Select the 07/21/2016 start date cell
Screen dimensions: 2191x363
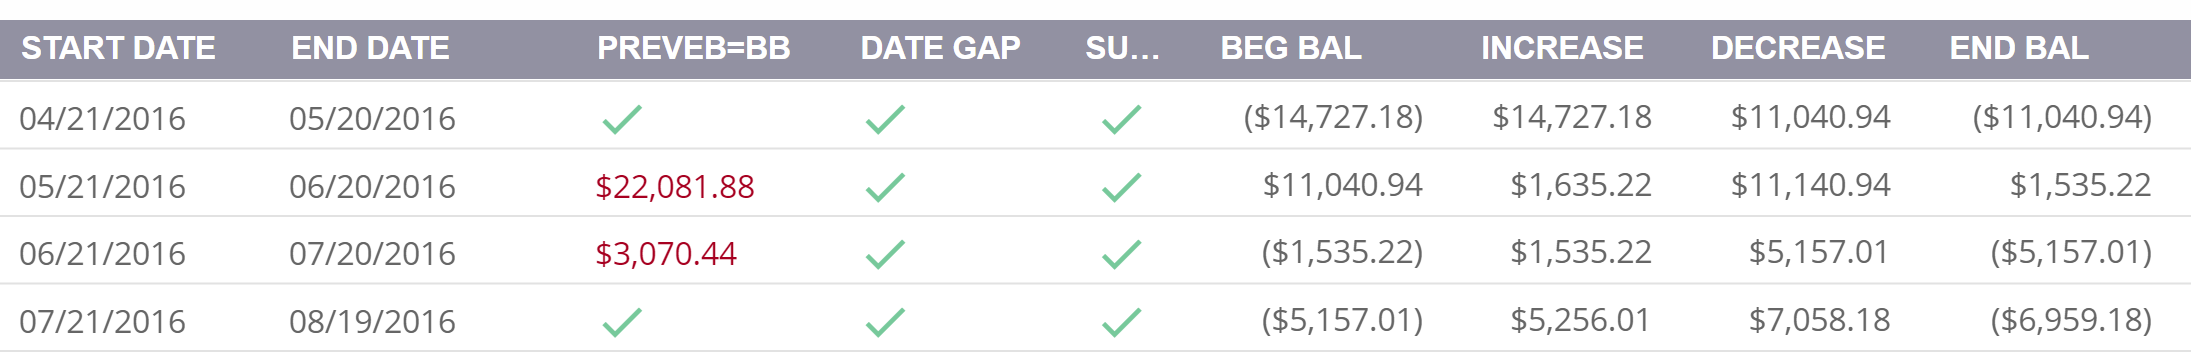click(103, 322)
